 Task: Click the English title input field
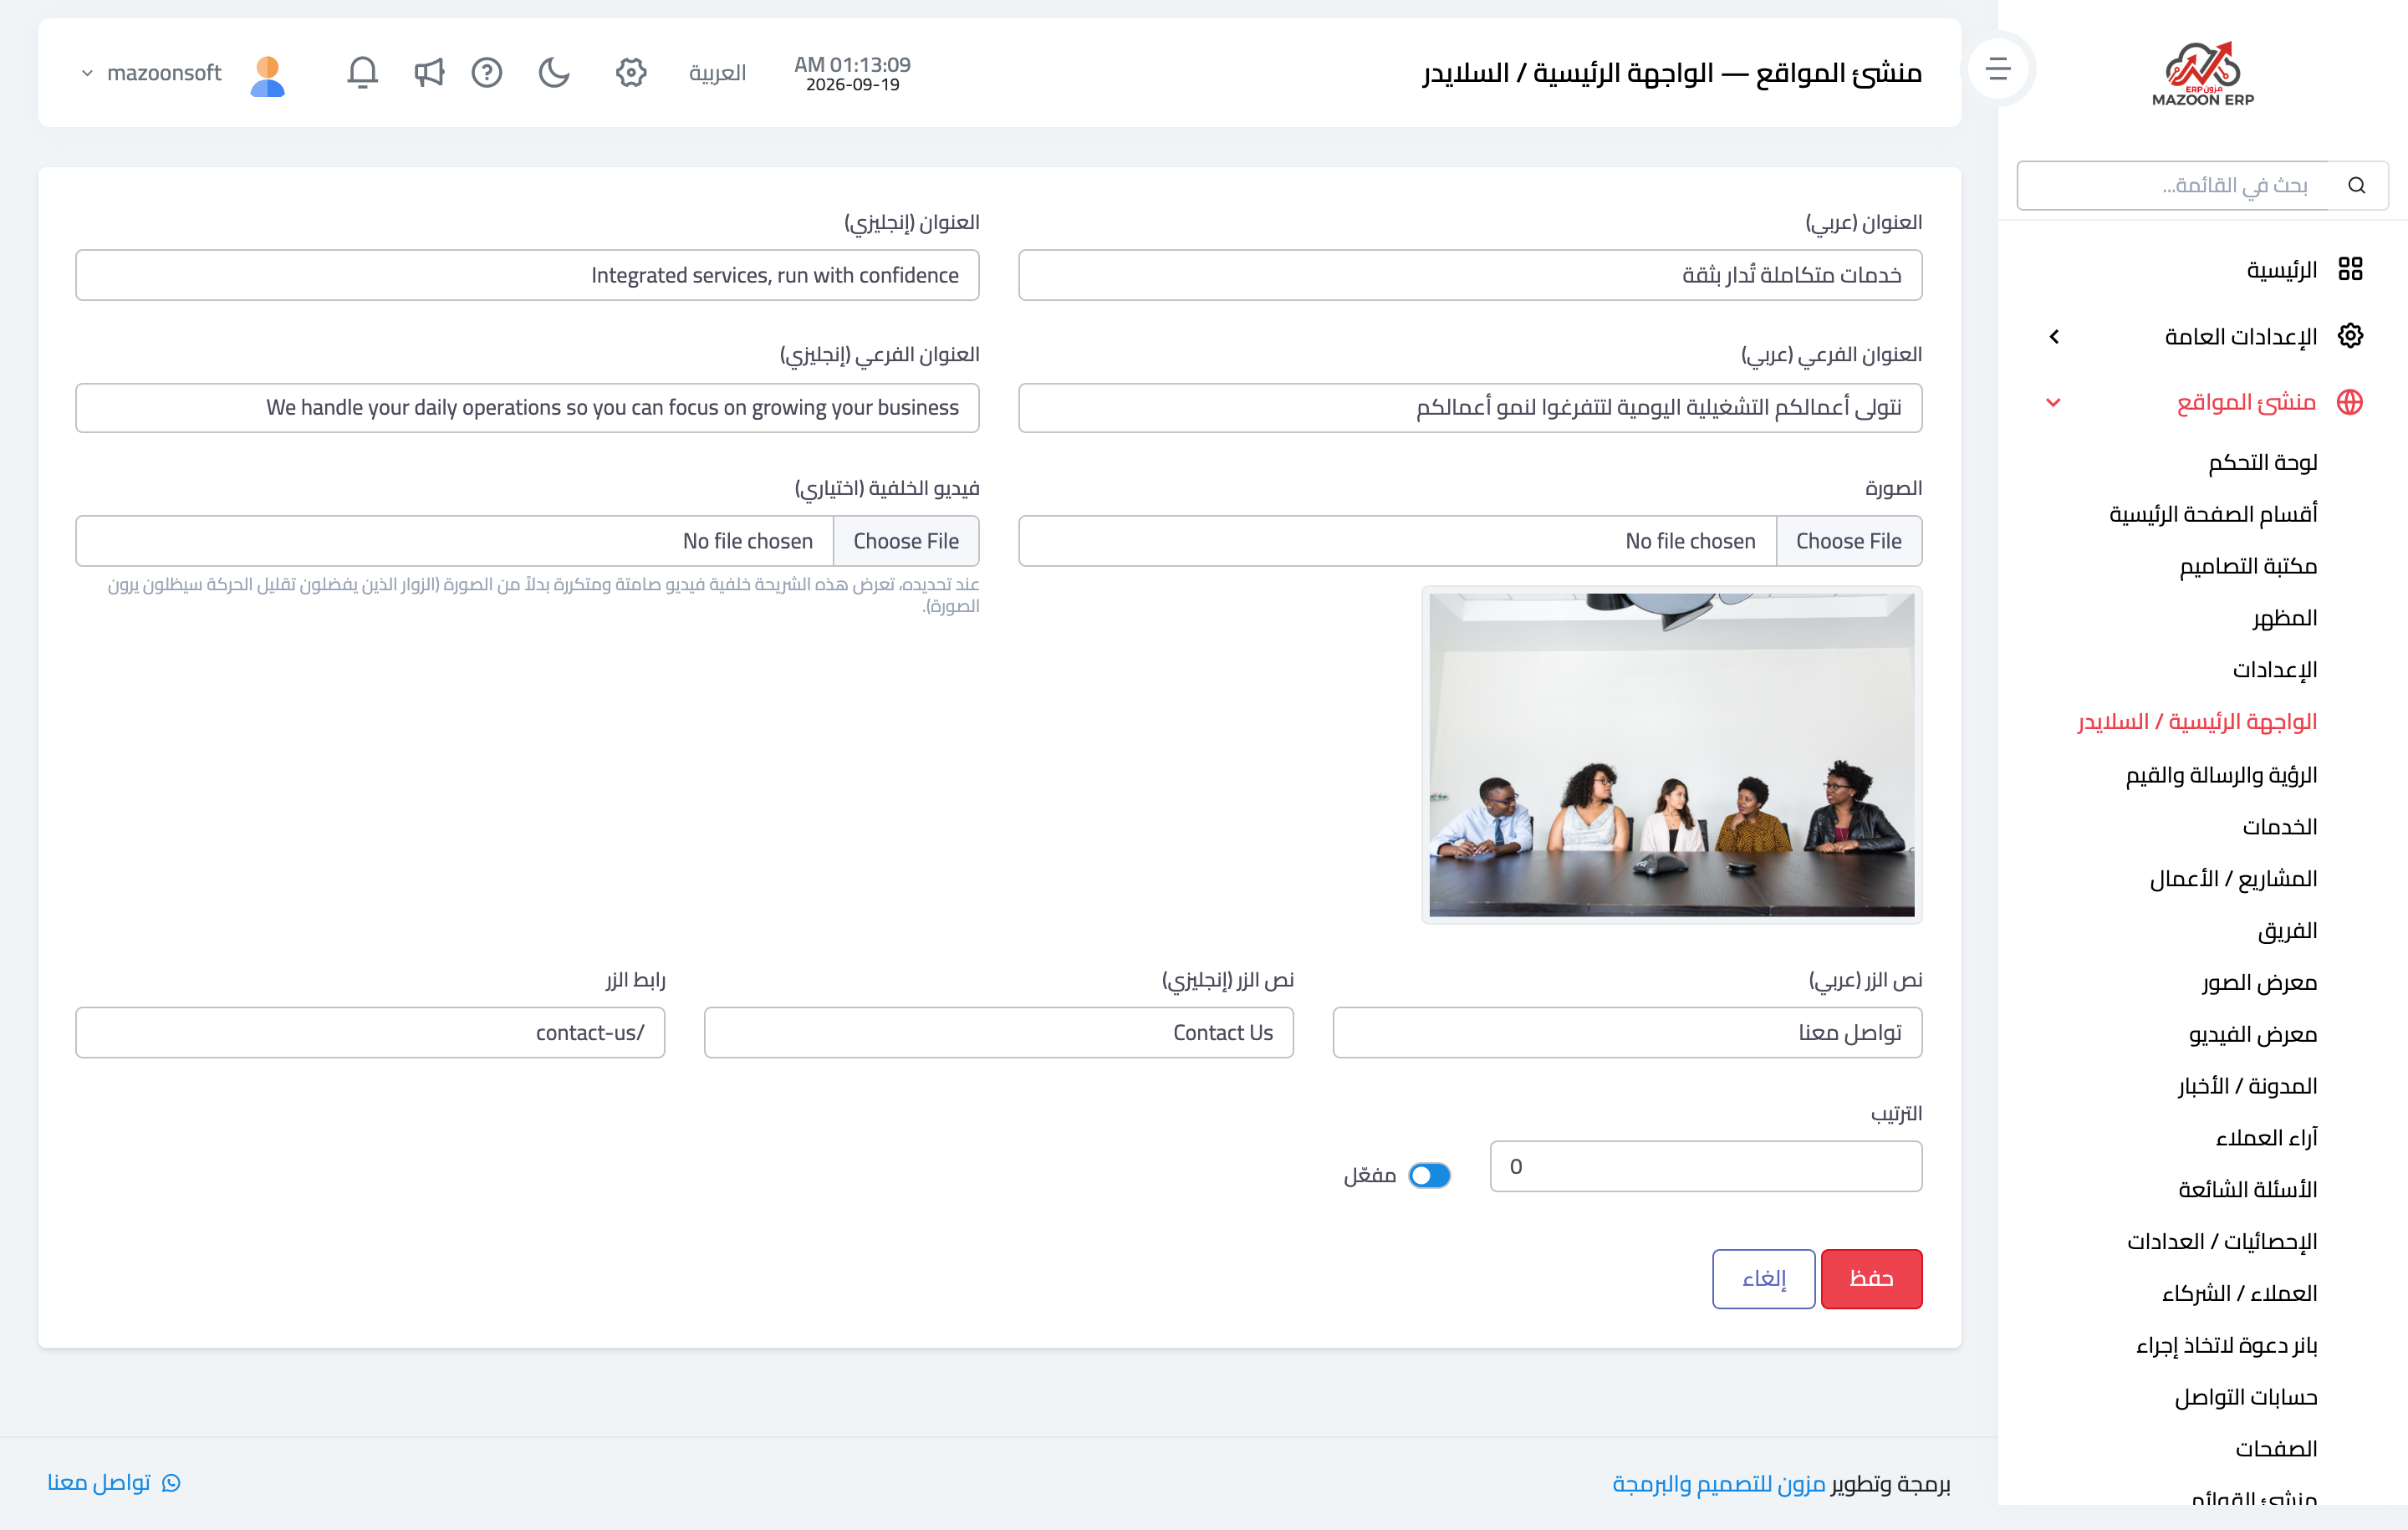point(527,275)
